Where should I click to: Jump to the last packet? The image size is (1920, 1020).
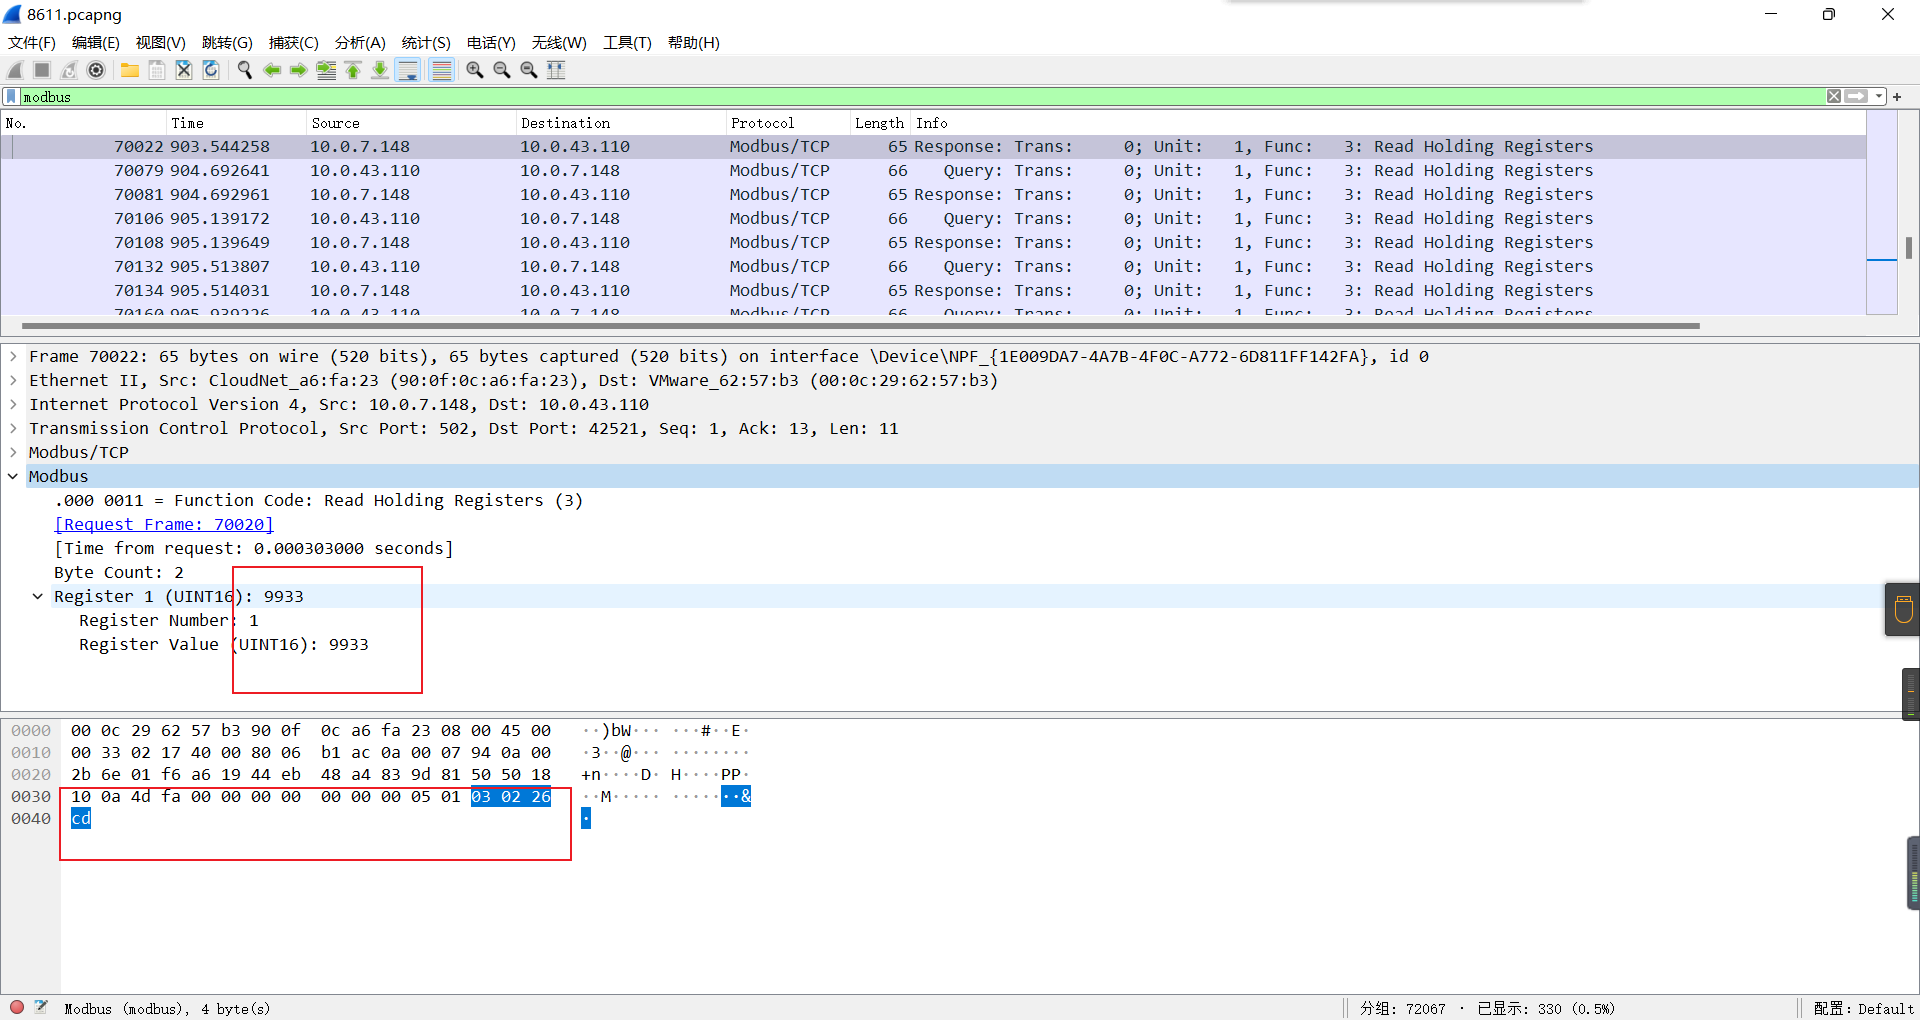(380, 70)
